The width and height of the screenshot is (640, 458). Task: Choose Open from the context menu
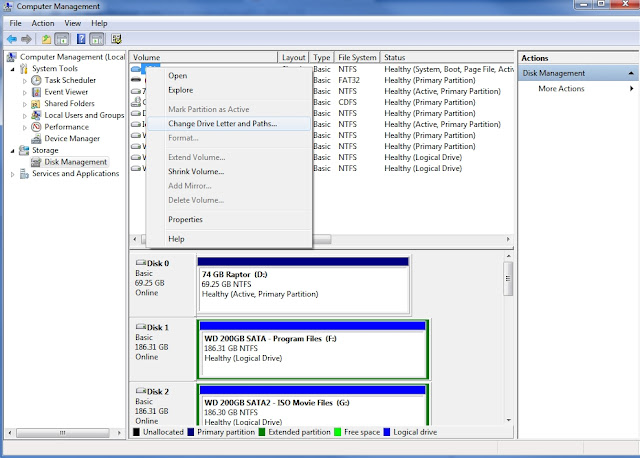pos(229,76)
